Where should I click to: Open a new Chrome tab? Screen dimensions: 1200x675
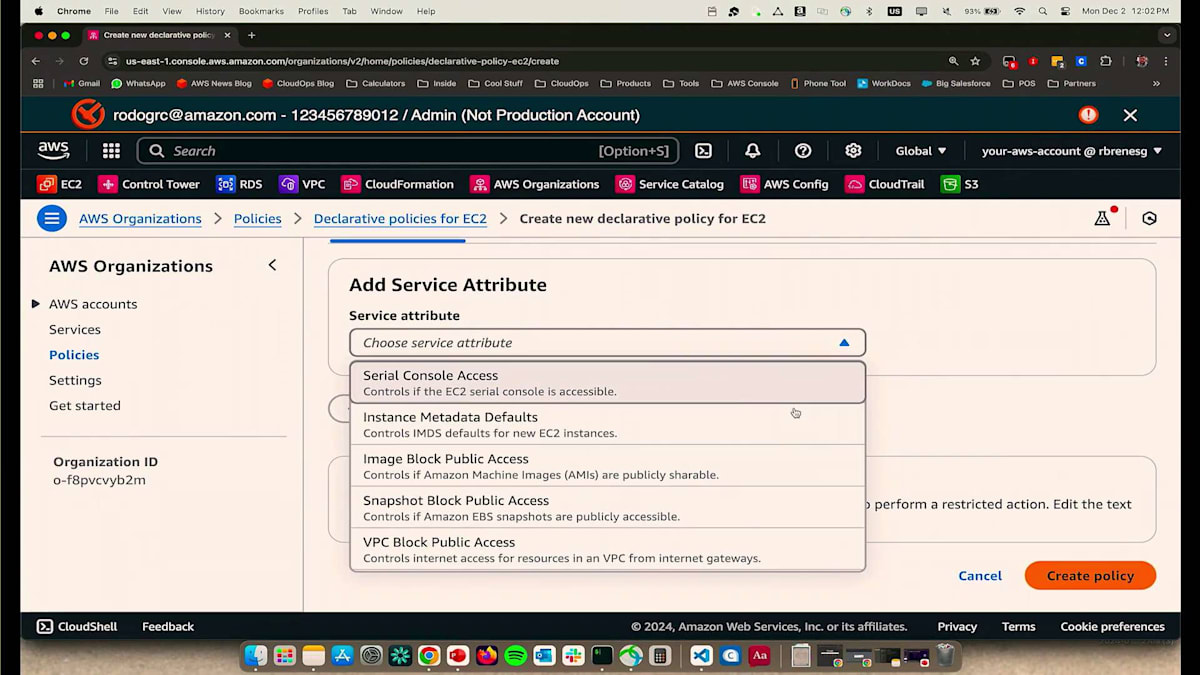click(251, 35)
